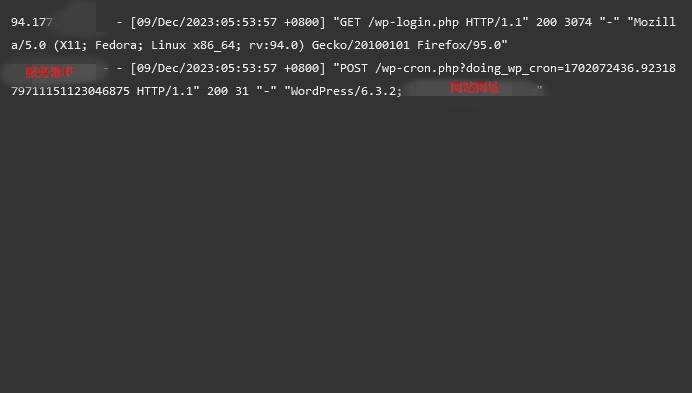Click the Firefox/95.0 text
692x393 pixels.
pos(459,45)
